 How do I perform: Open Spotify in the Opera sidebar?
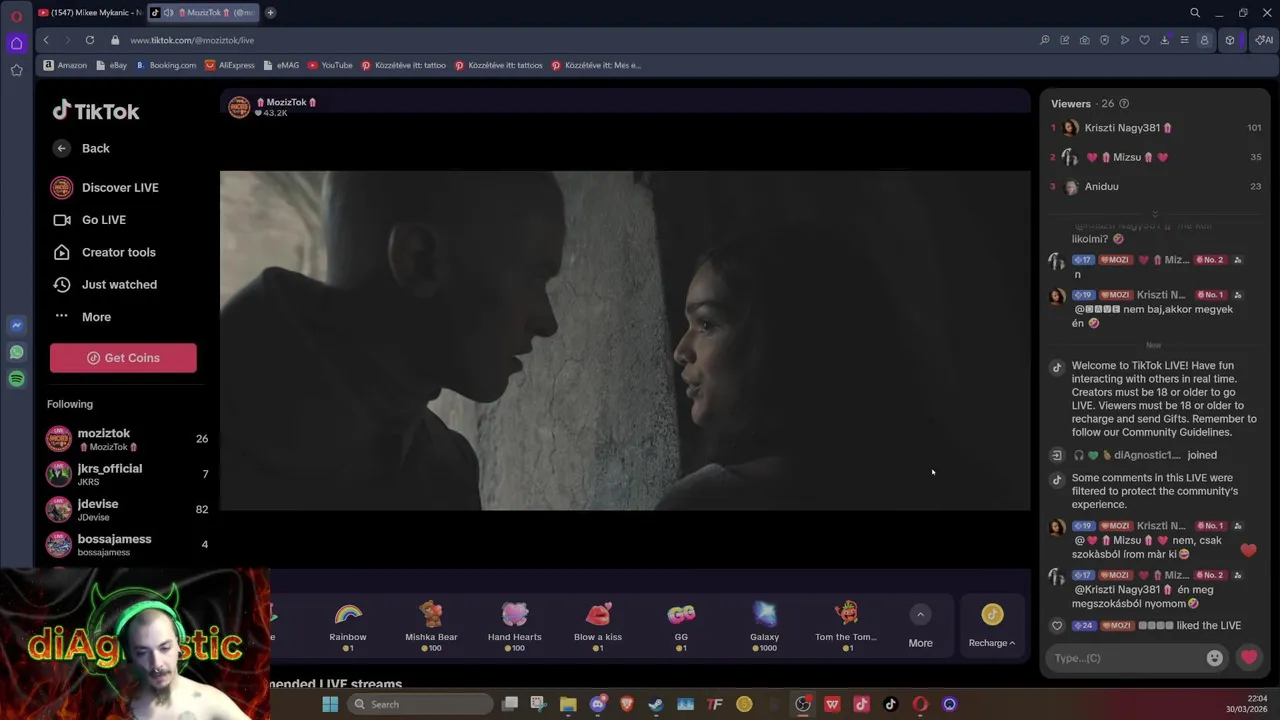click(x=16, y=379)
